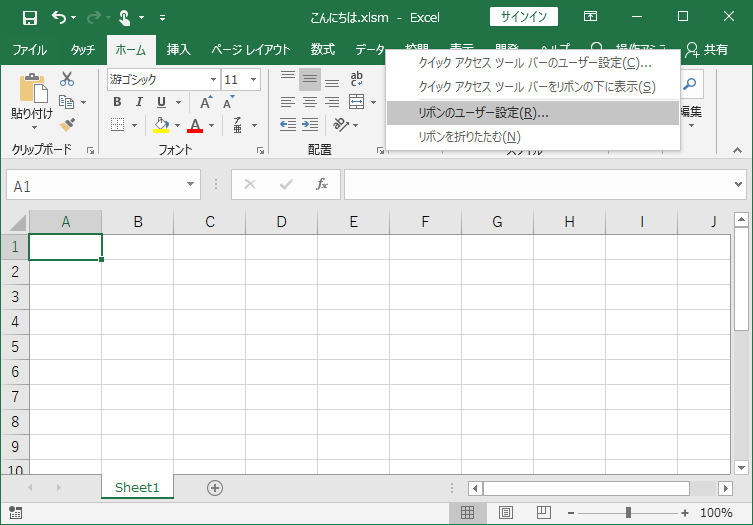Increase font size icon
The image size is (753, 525).
coord(206,102)
